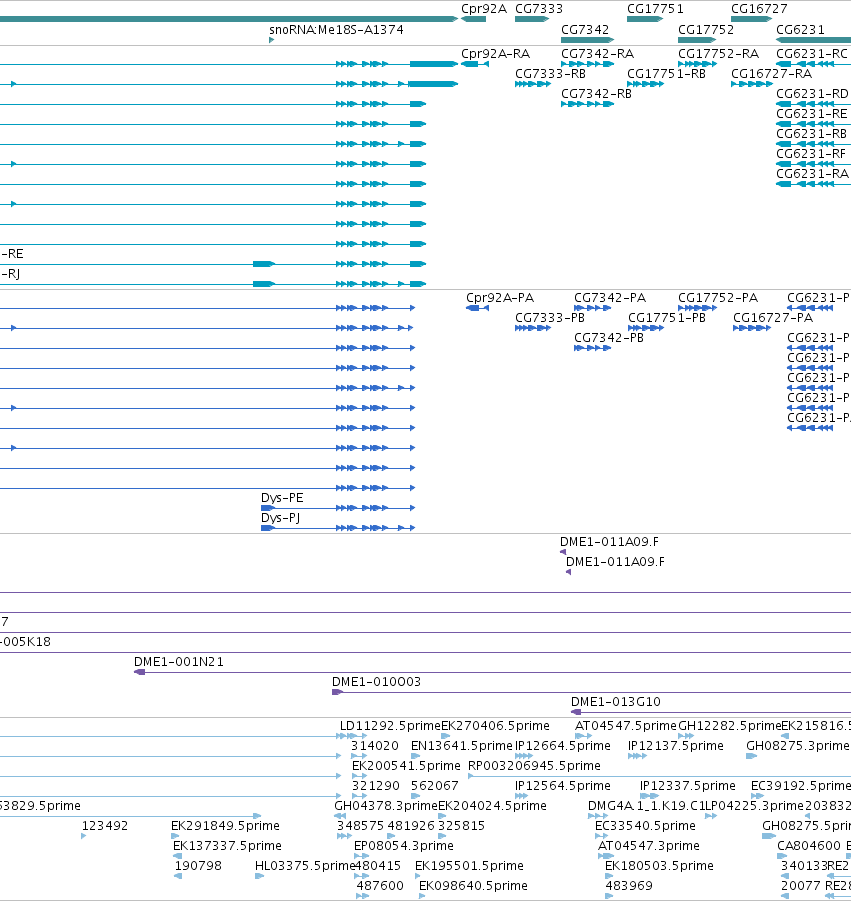
Task: Select the CG7342-PB protein label
Action: (609, 338)
